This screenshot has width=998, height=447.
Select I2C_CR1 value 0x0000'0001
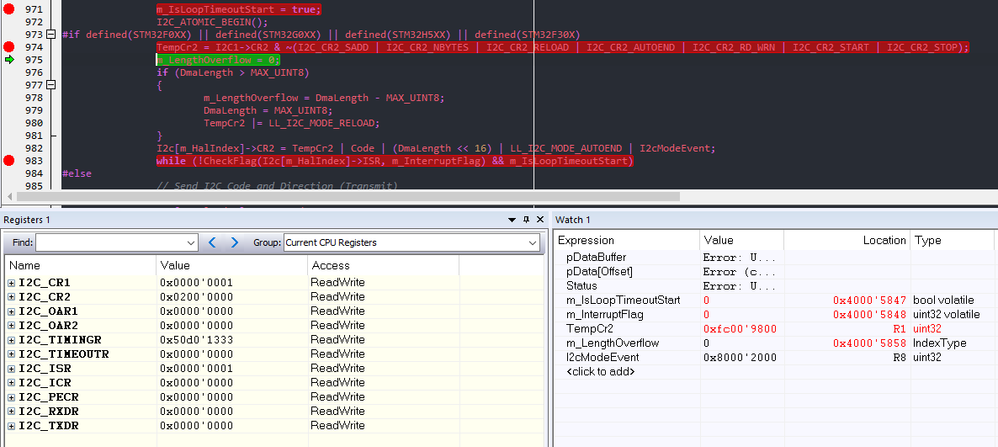coord(196,283)
